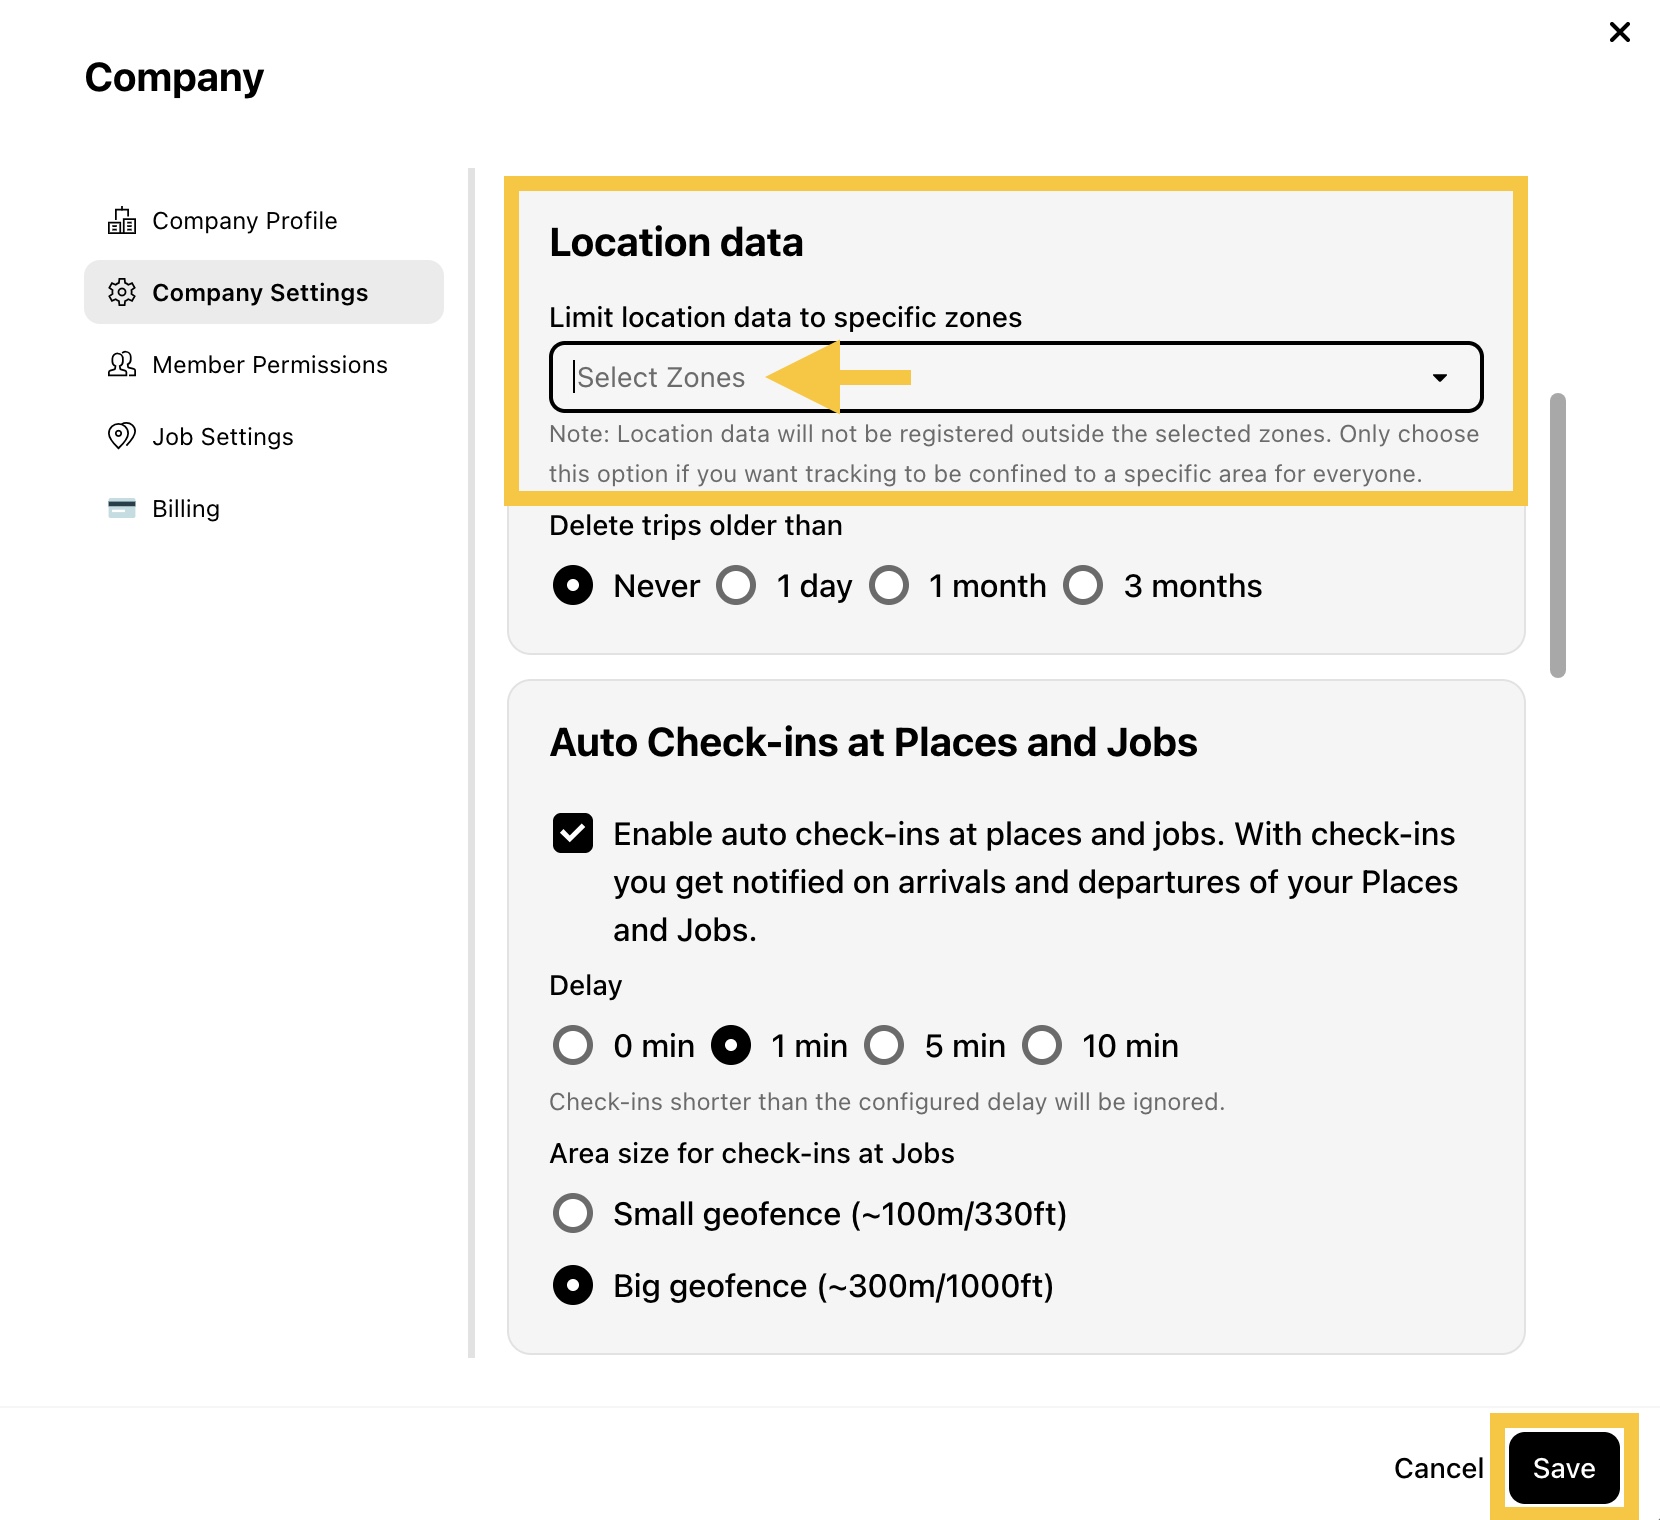The image size is (1660, 1520).
Task: Choose 3 months trip deletion option
Action: 1083,585
